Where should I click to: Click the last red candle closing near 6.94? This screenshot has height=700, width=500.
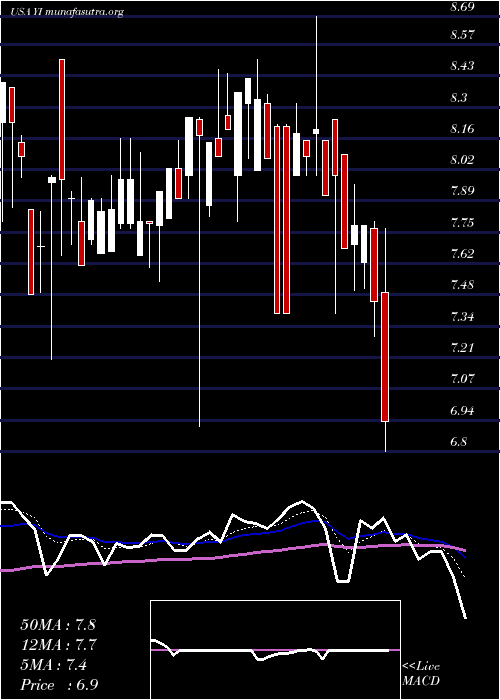click(x=385, y=357)
